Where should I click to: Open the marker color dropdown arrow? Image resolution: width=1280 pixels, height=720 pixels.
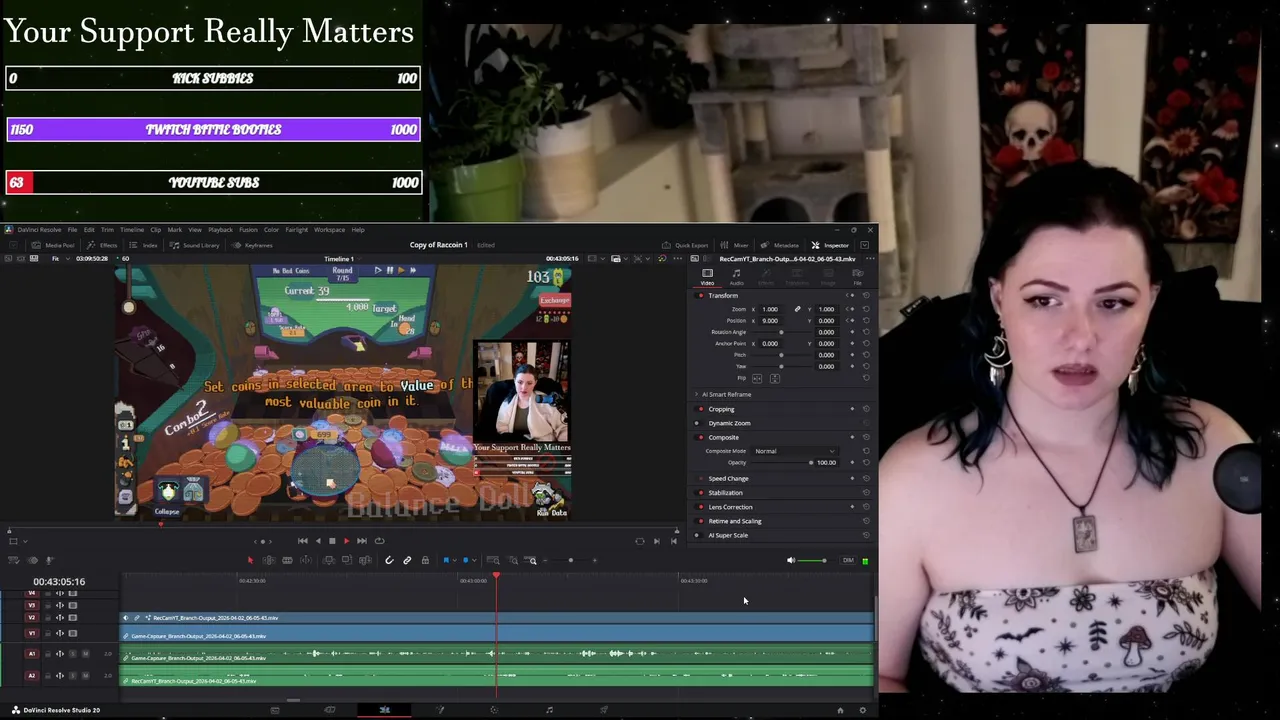[x=474, y=560]
